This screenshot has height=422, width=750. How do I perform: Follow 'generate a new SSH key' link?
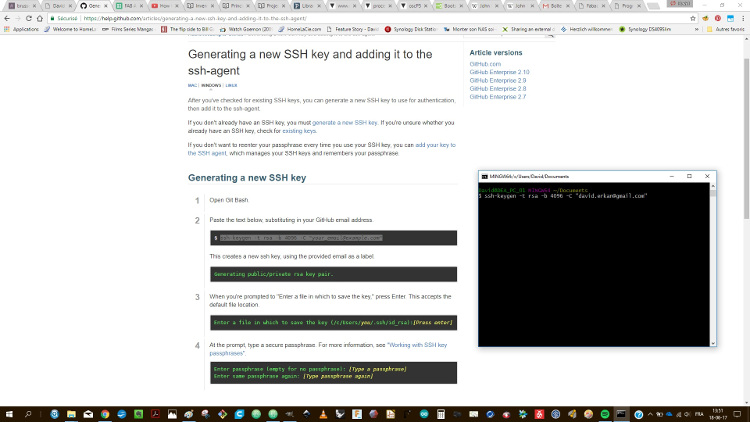pyautogui.click(x=345, y=123)
